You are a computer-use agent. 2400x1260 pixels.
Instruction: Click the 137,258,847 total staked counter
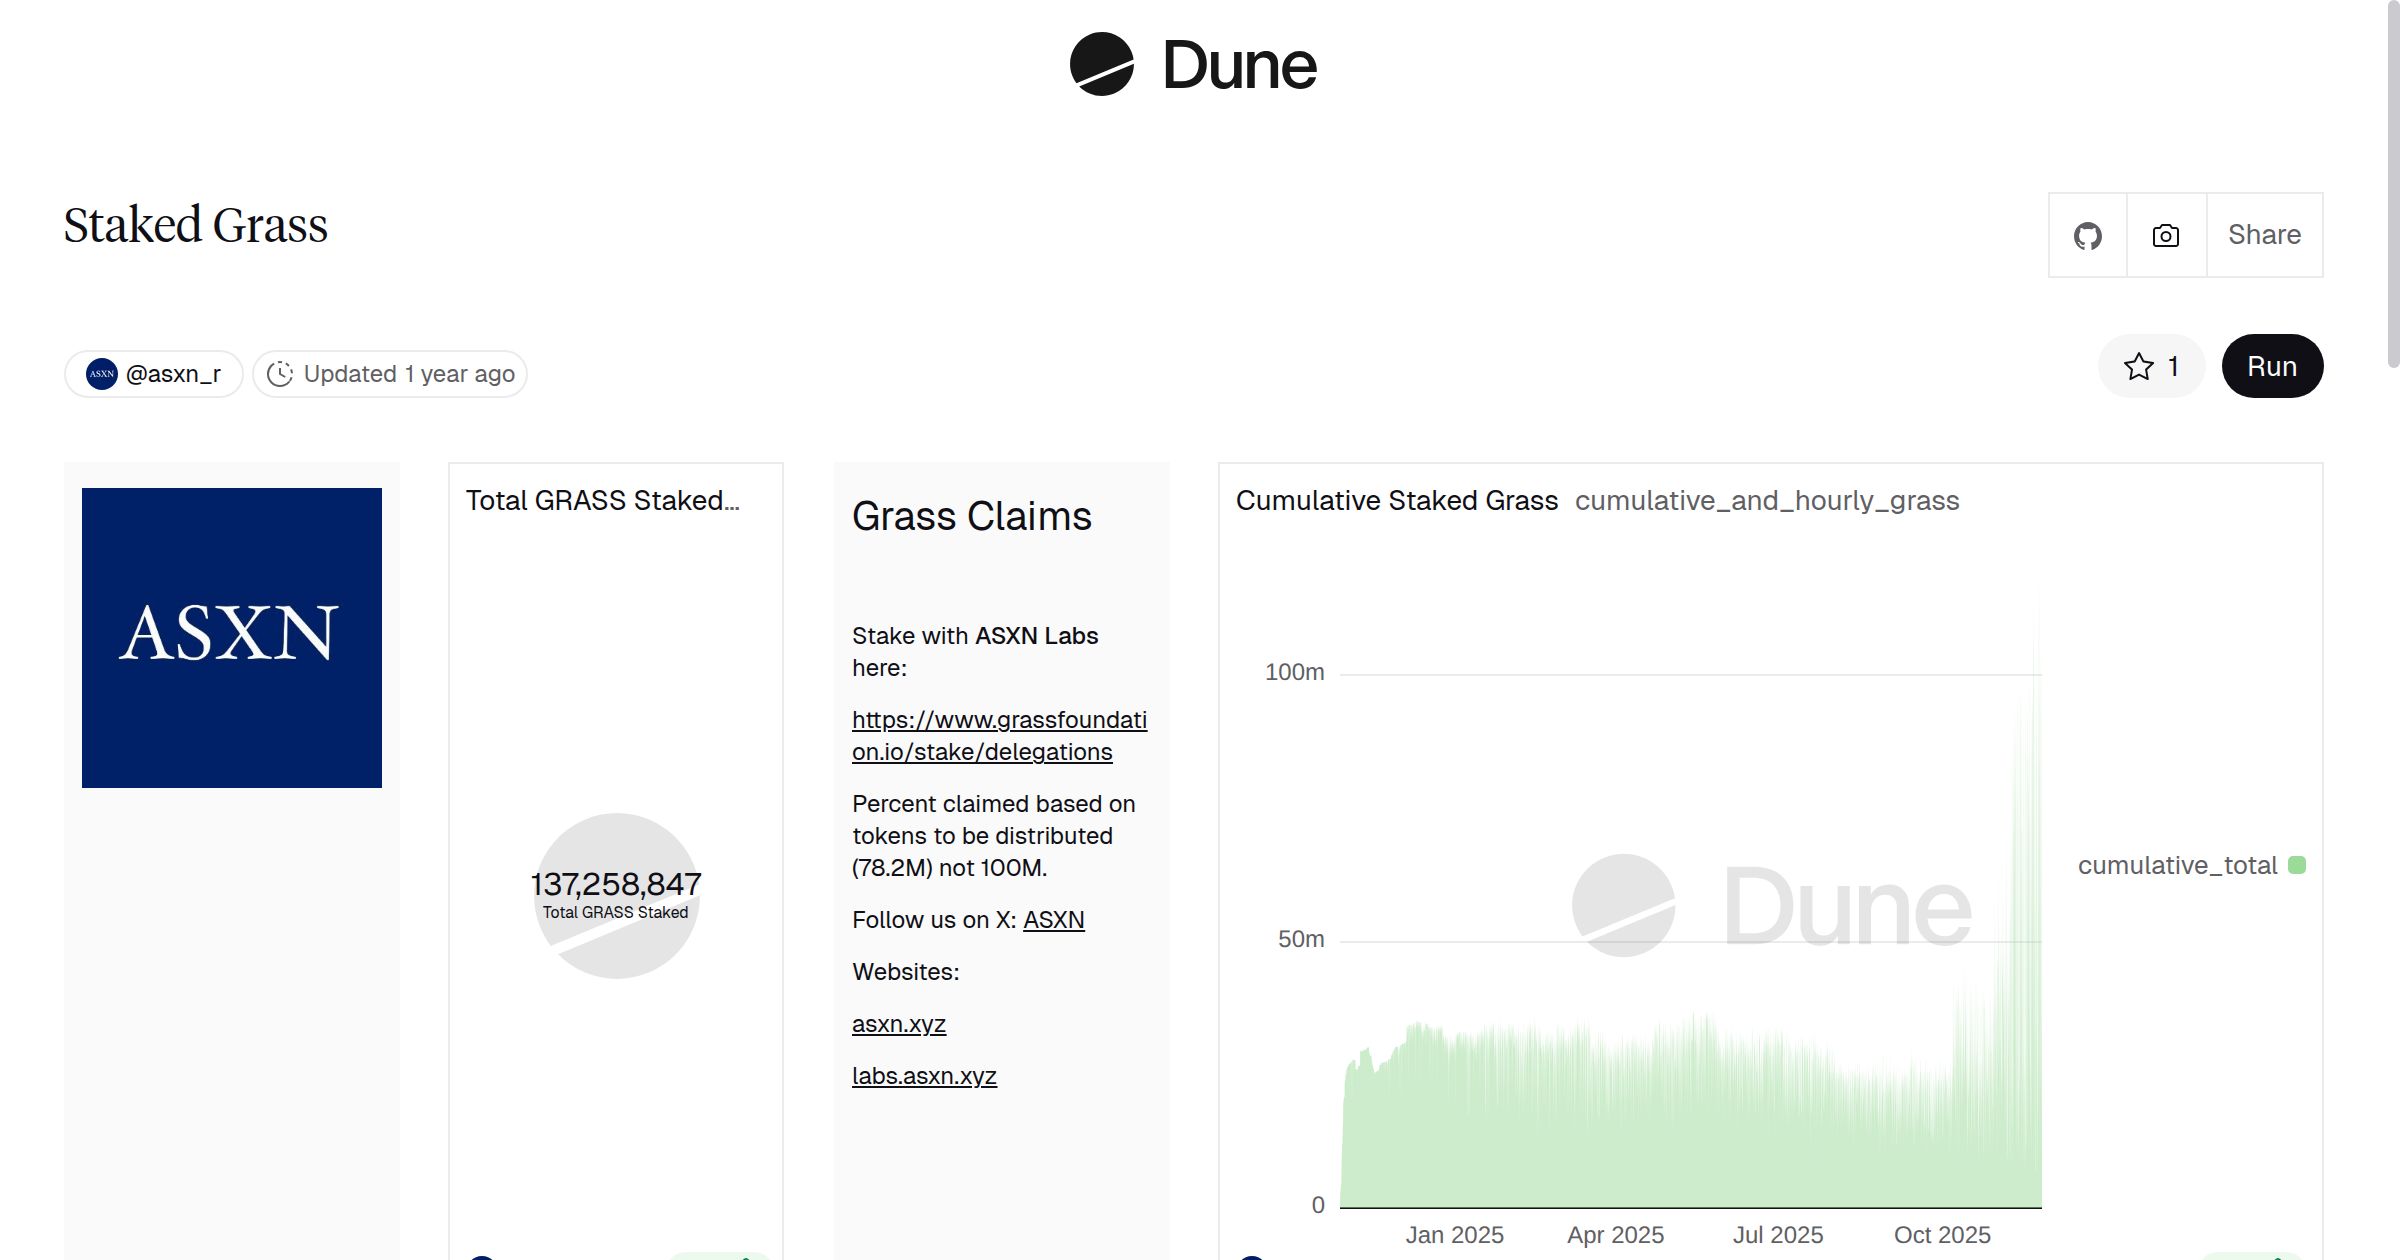(615, 885)
